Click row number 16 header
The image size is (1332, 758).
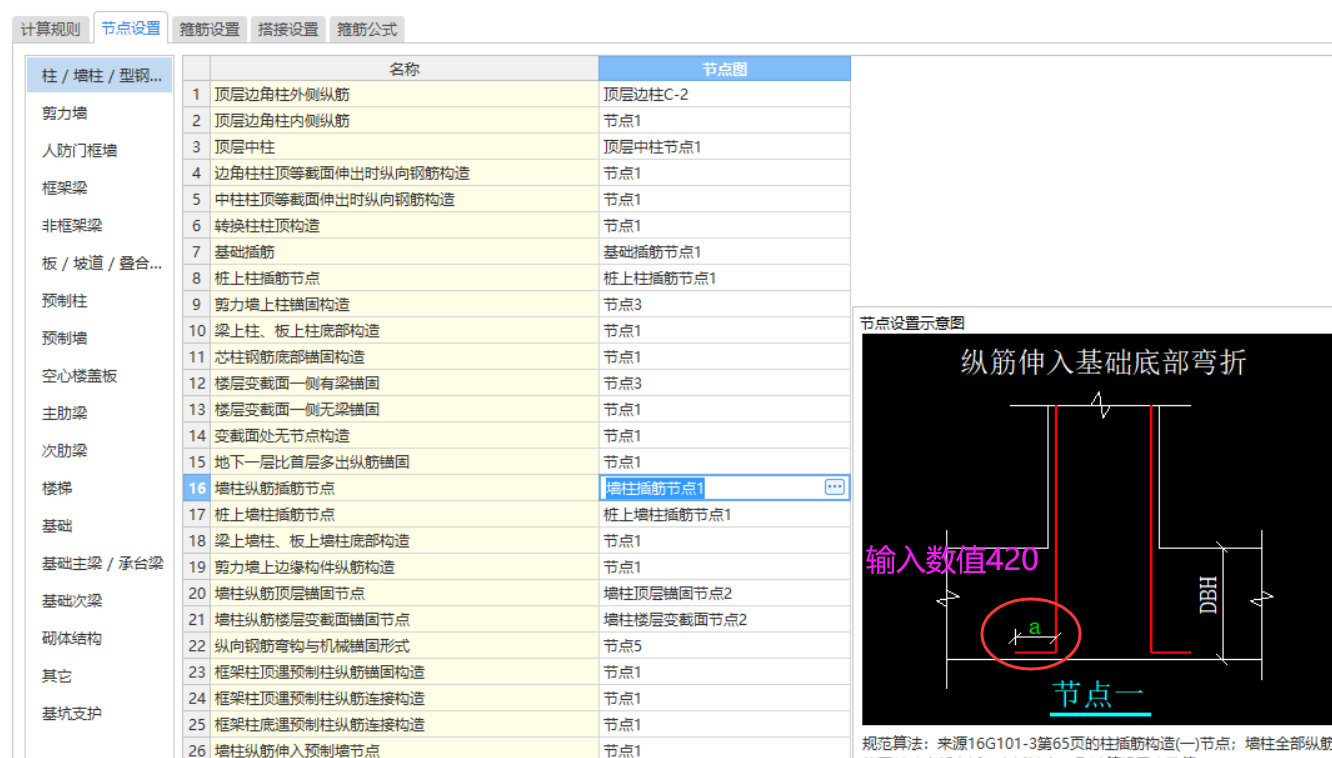click(196, 488)
